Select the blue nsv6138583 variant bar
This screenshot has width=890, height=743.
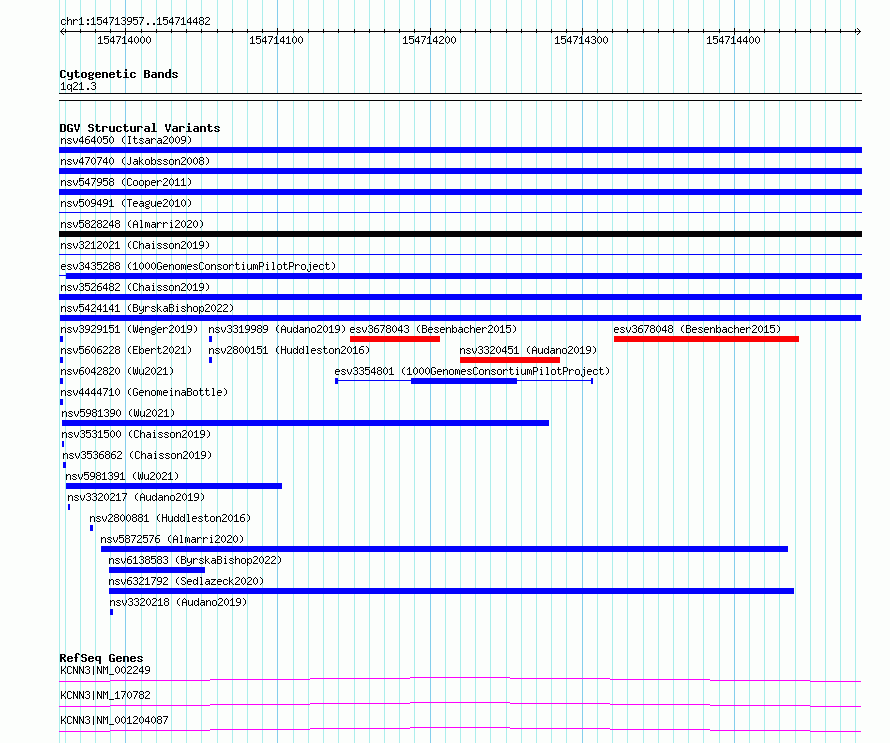click(157, 570)
